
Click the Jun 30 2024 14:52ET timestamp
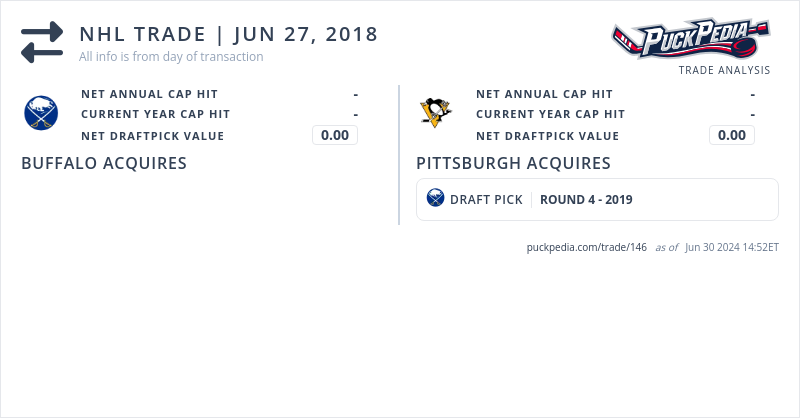732,247
